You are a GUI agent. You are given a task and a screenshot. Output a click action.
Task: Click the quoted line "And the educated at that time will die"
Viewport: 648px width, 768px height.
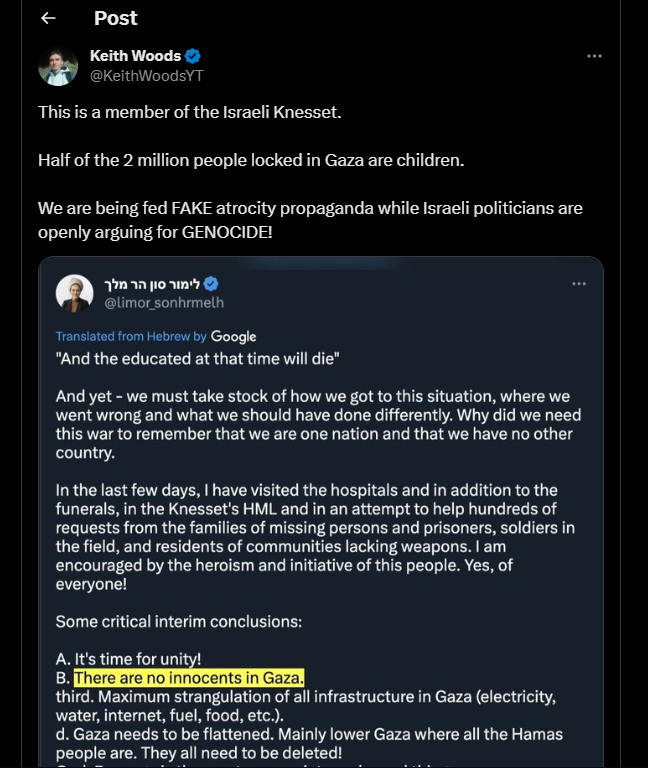coord(200,359)
